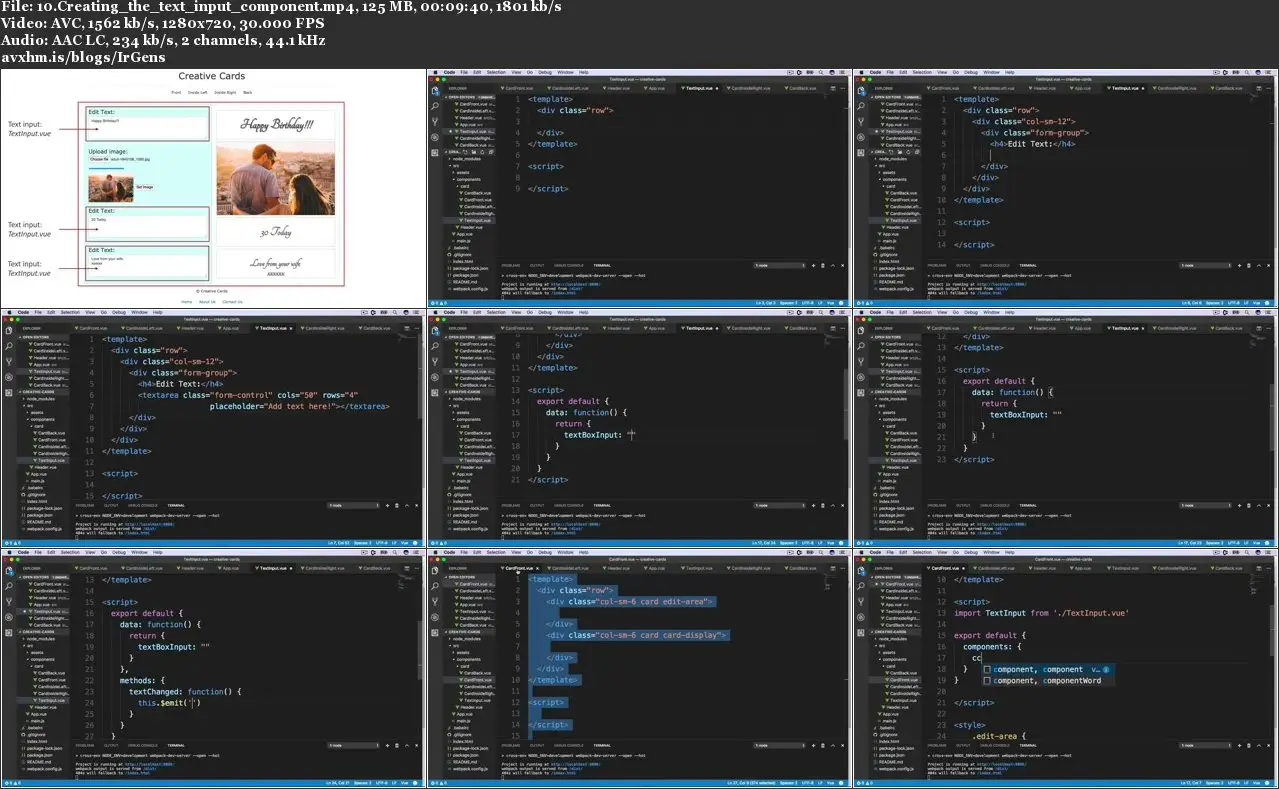Image resolution: width=1279 pixels, height=789 pixels.
Task: Click the '30 Today' text input box
Action: 148,227
